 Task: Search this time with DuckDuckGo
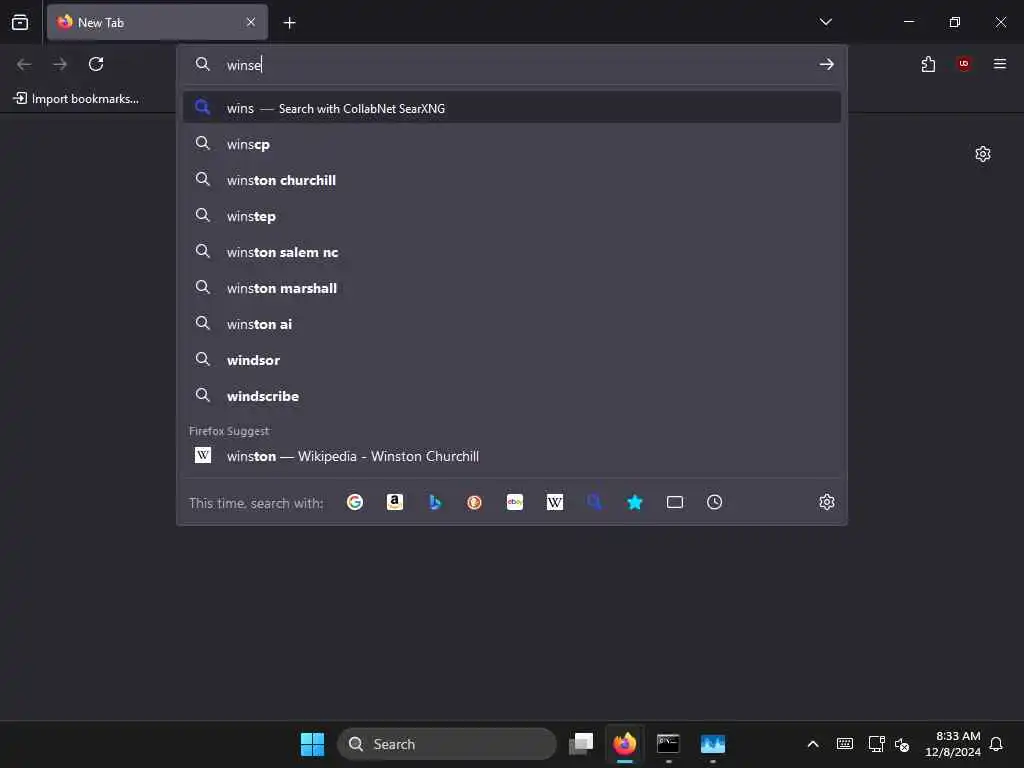point(475,502)
